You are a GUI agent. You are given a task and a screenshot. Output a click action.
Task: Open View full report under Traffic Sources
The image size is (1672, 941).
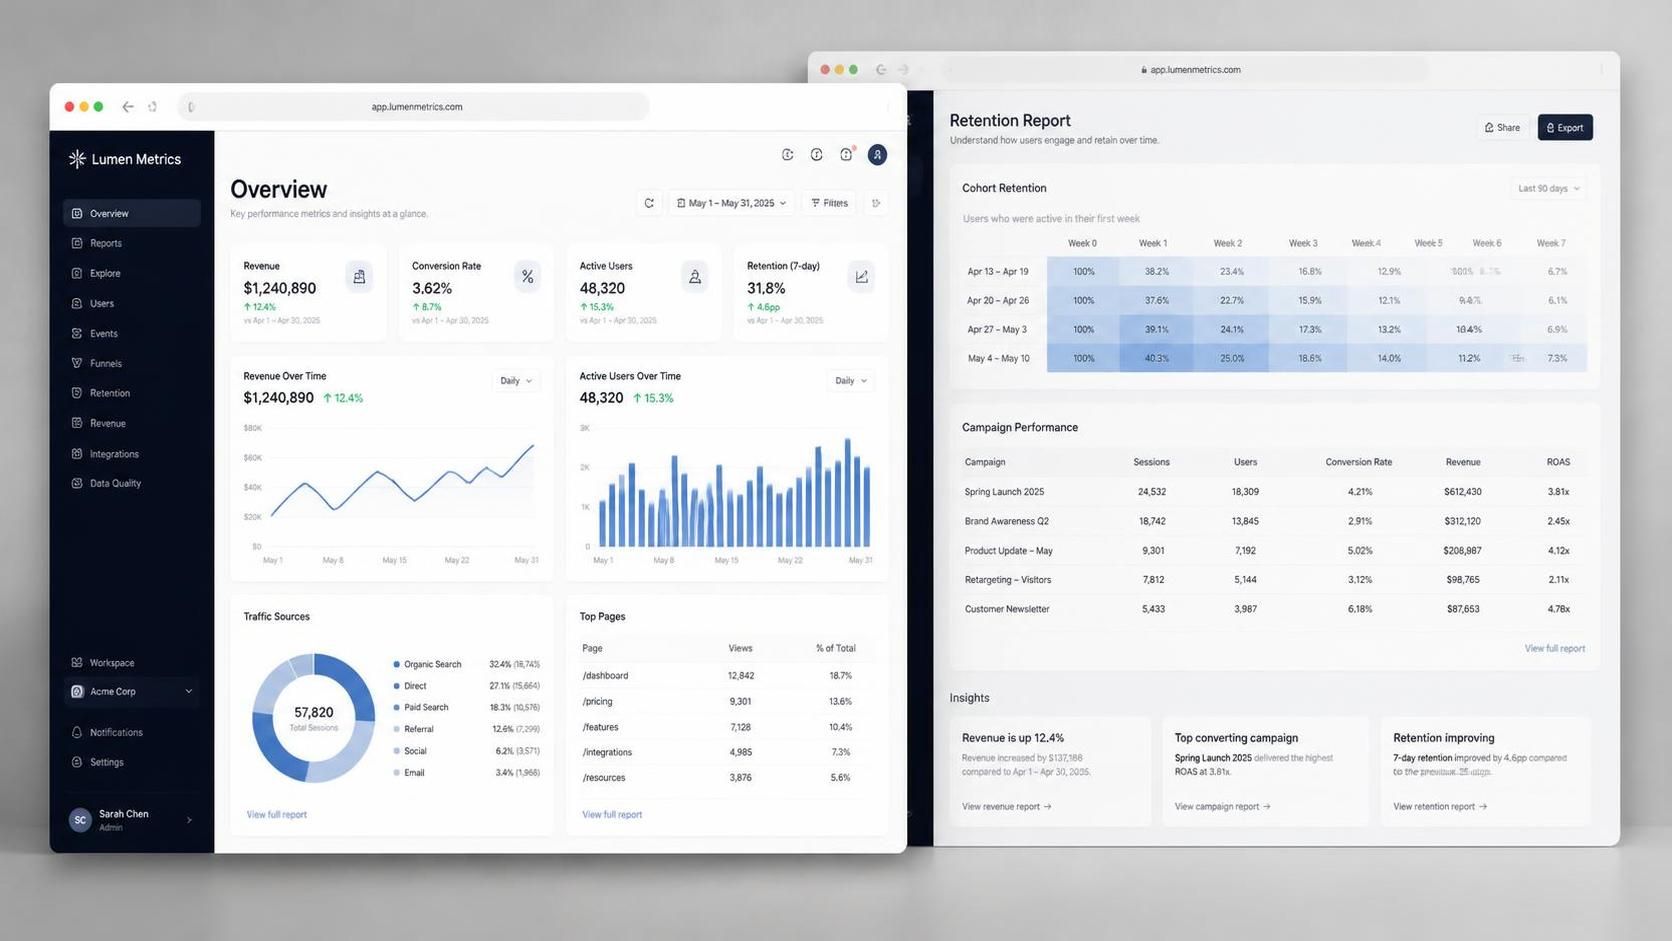pos(277,815)
